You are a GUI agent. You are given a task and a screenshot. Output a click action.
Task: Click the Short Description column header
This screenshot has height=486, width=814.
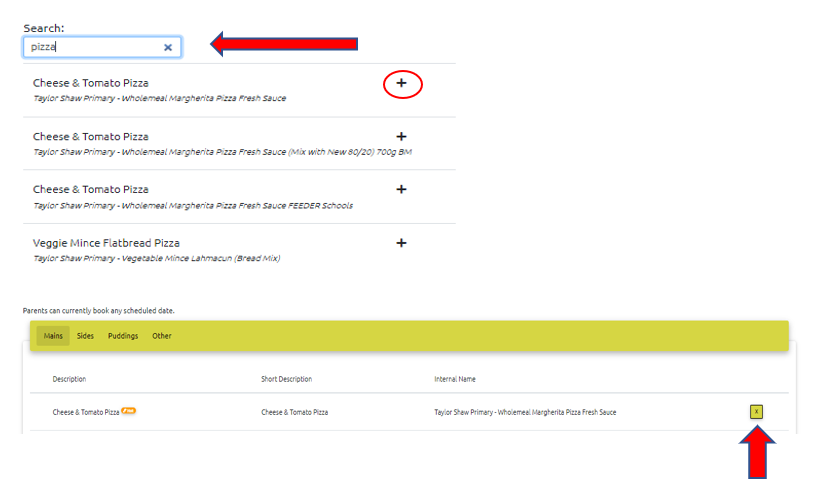[286, 379]
